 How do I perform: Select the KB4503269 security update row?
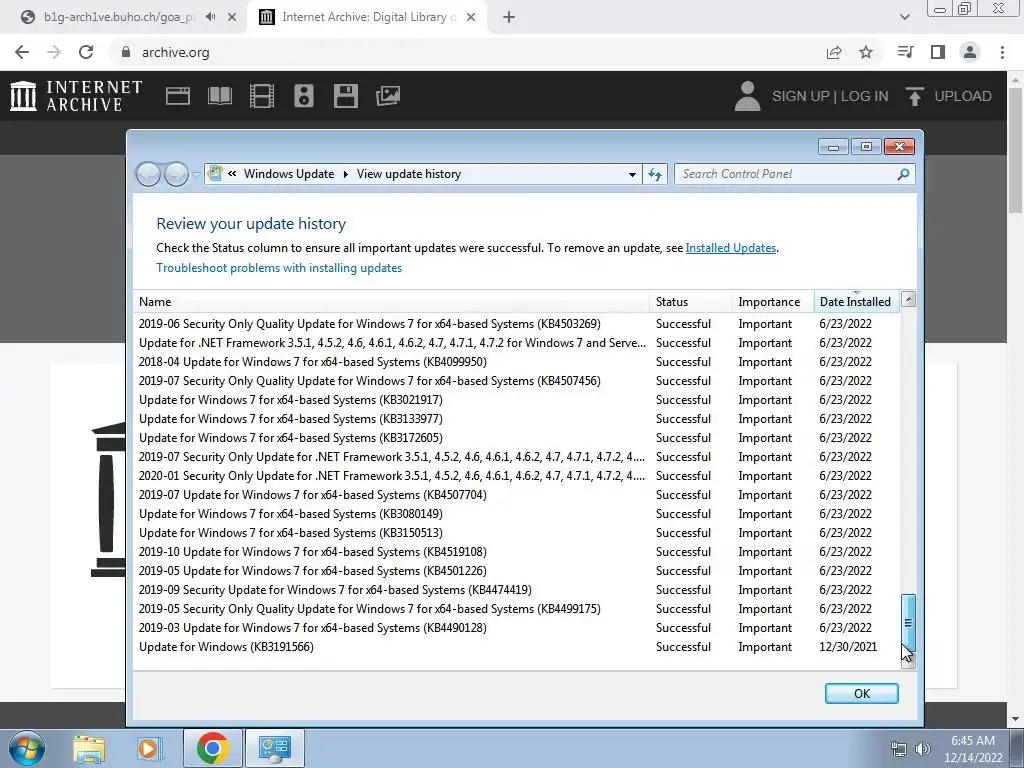point(516,324)
